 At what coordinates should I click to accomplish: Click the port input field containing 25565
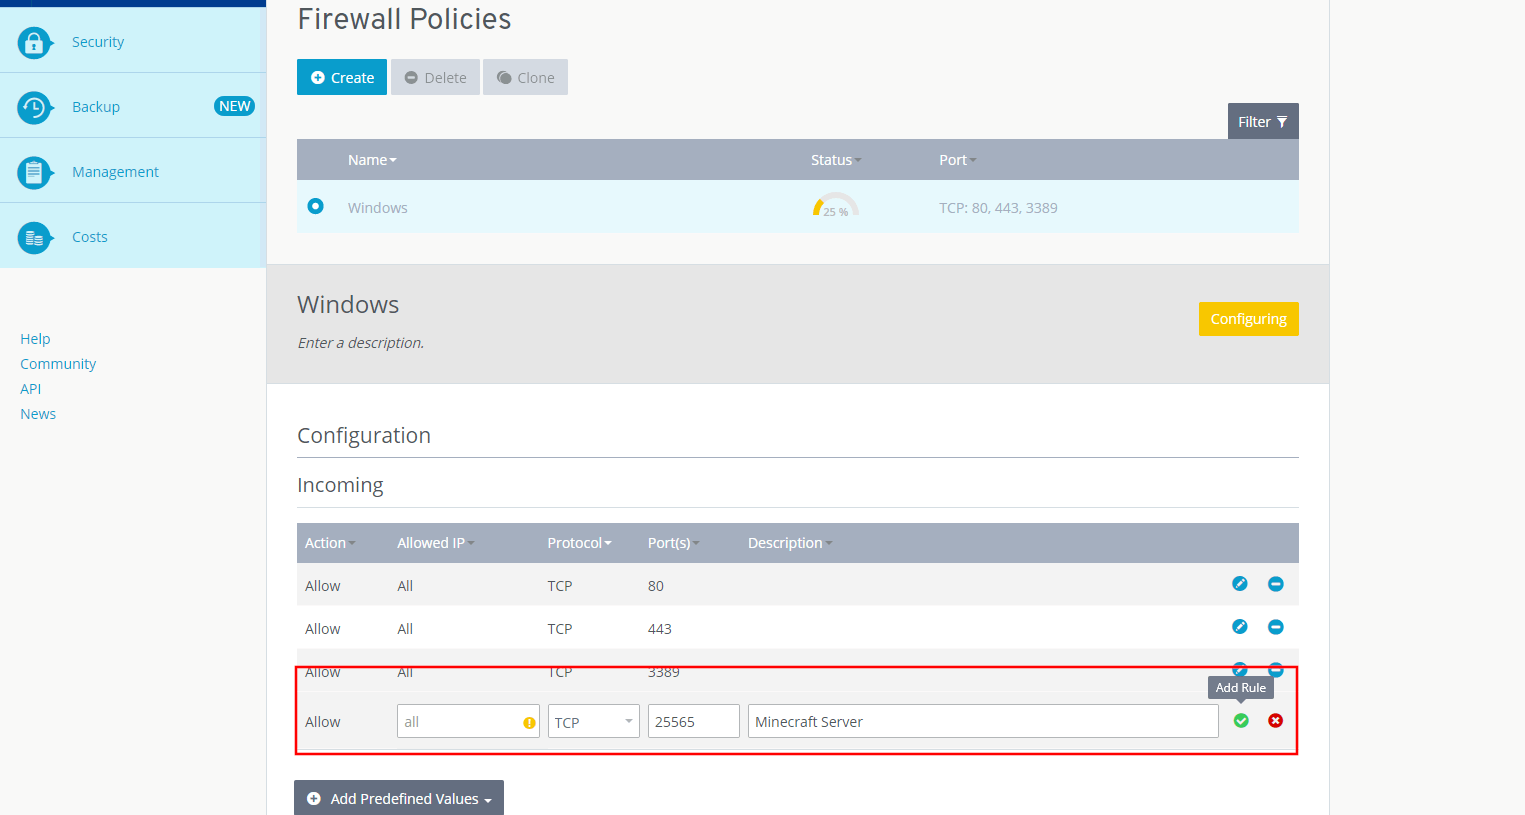tap(693, 722)
